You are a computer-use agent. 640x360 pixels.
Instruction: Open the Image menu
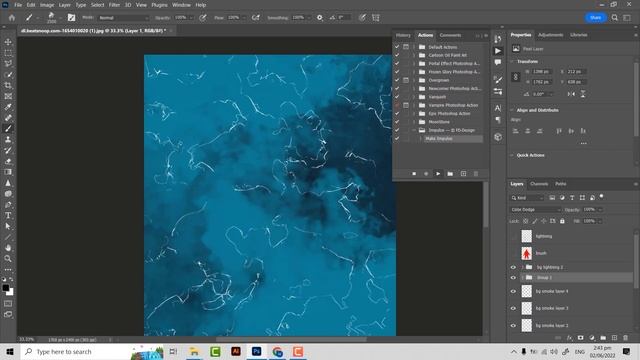47,5
